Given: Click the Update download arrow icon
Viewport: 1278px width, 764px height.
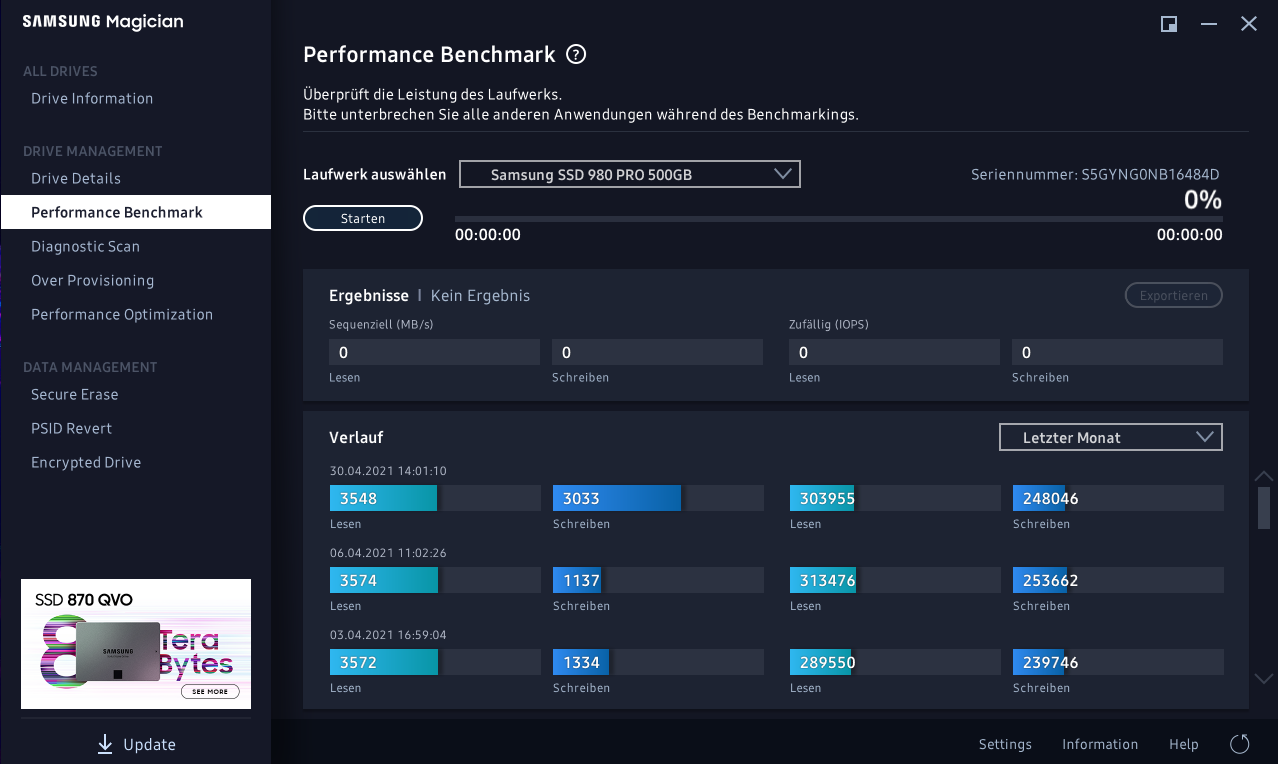Looking at the screenshot, I should click(x=105, y=744).
